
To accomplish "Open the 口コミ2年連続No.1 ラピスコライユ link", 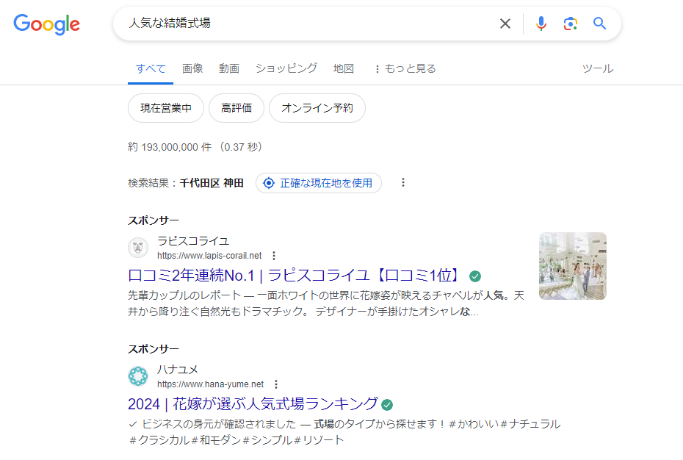I will coord(294,276).
